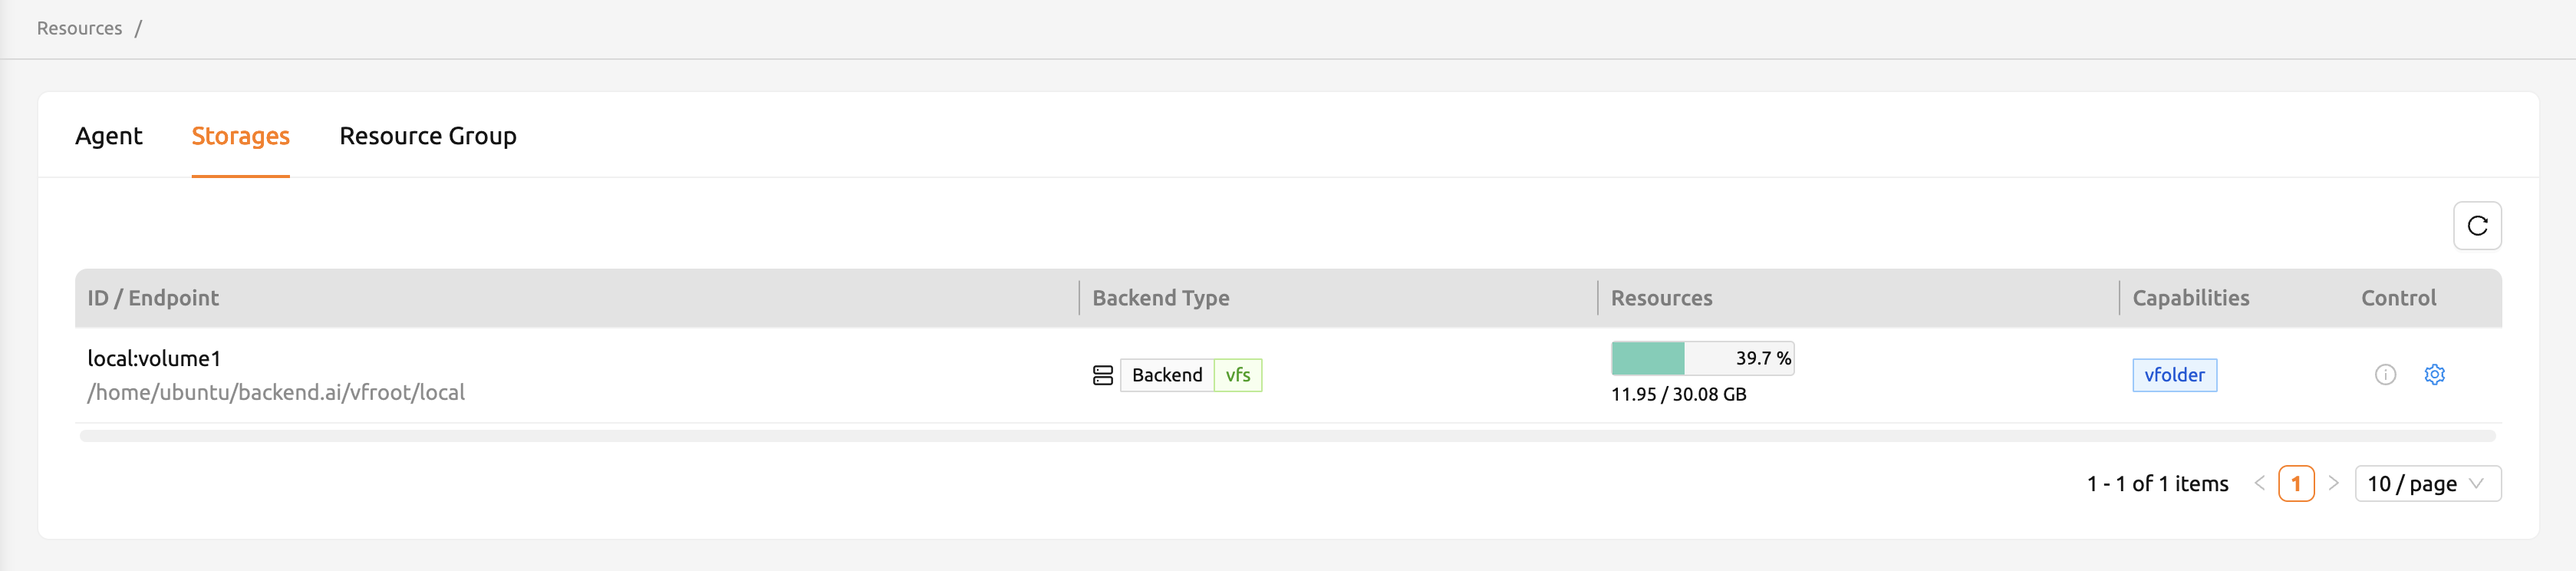Click the refresh storages icon button

(2477, 226)
